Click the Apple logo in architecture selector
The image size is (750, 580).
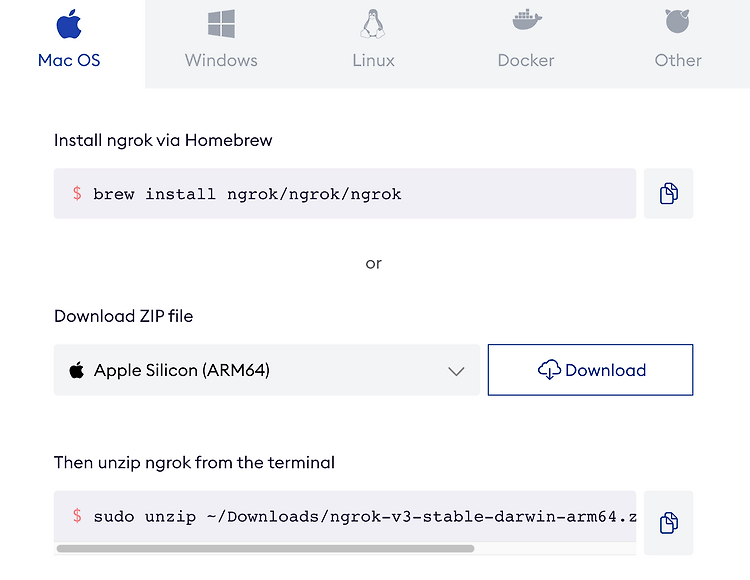click(x=77, y=370)
